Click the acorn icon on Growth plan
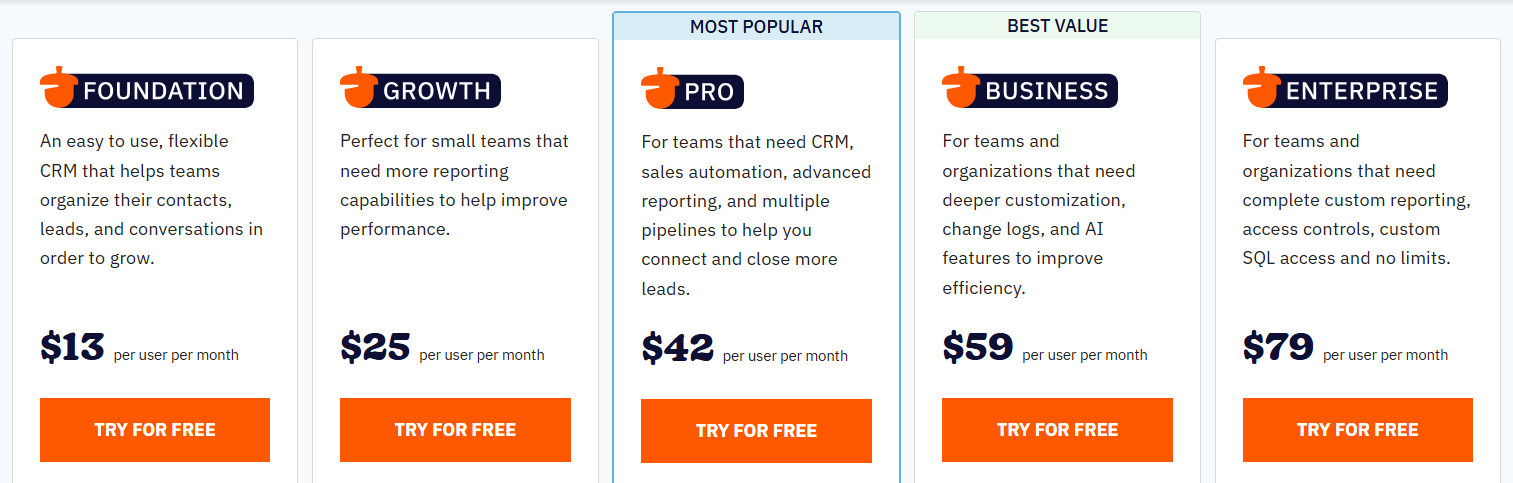Viewport: 1513px width, 483px height. [358, 88]
